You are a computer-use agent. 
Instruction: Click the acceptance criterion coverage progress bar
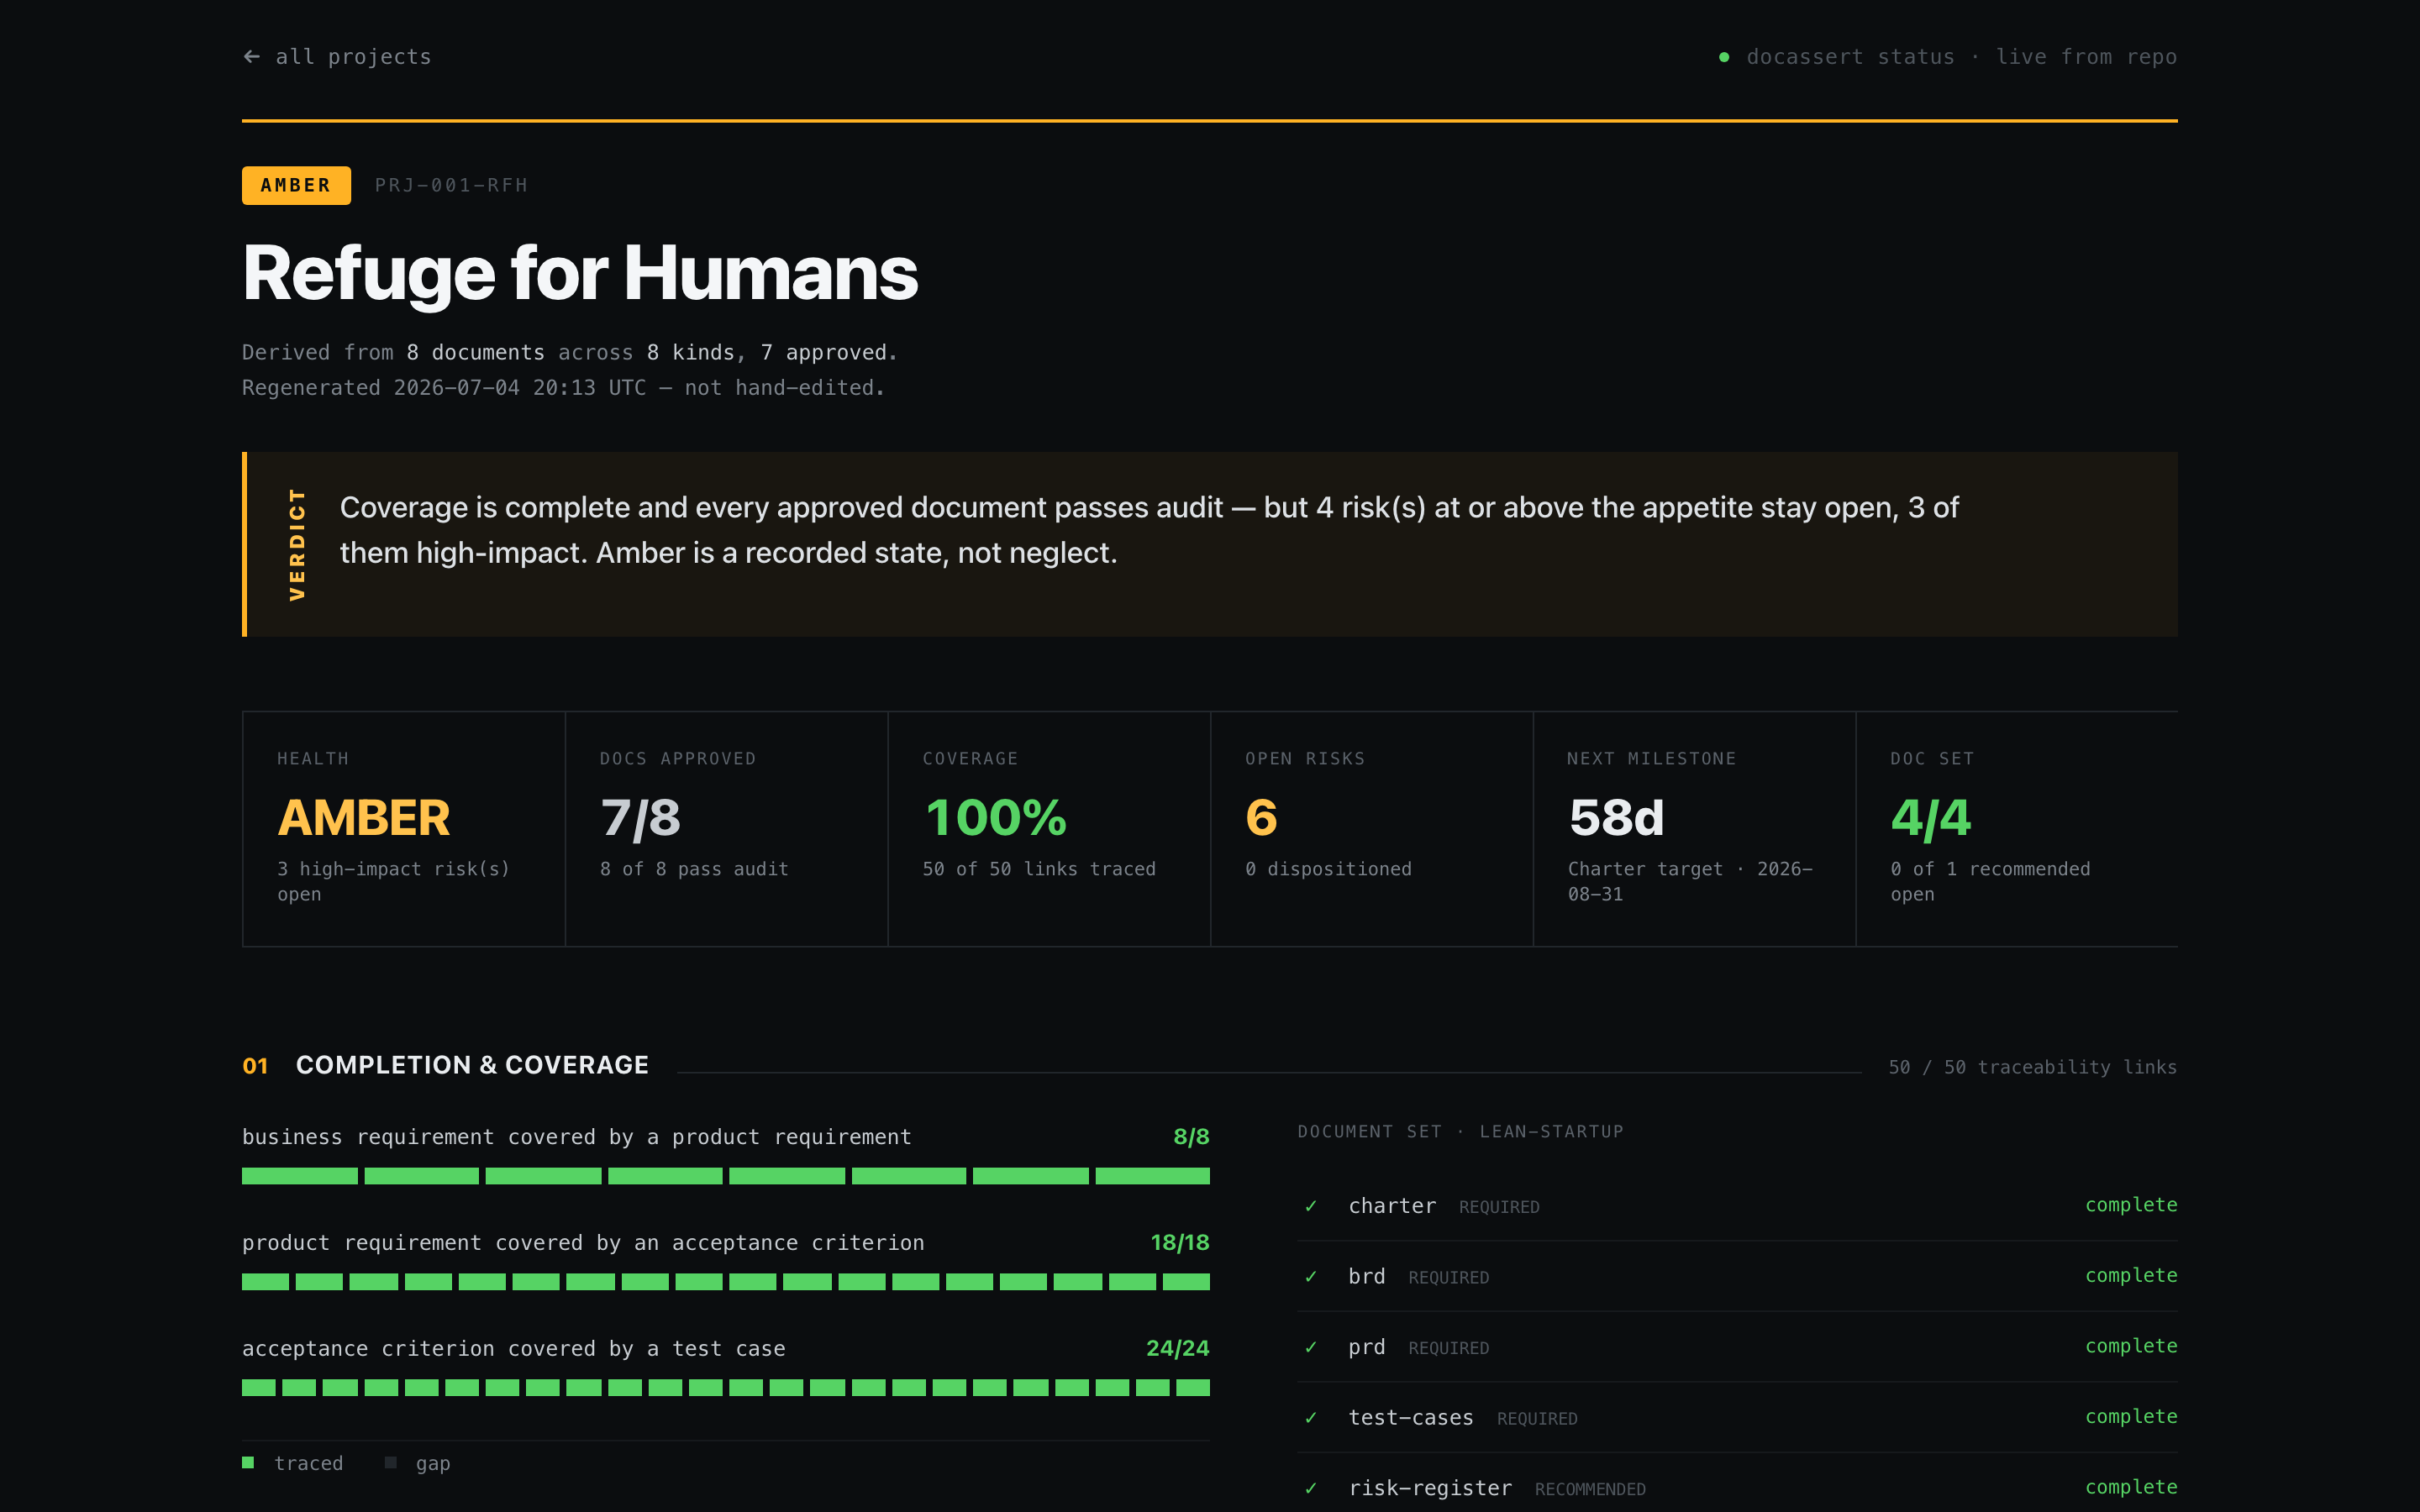[726, 1388]
